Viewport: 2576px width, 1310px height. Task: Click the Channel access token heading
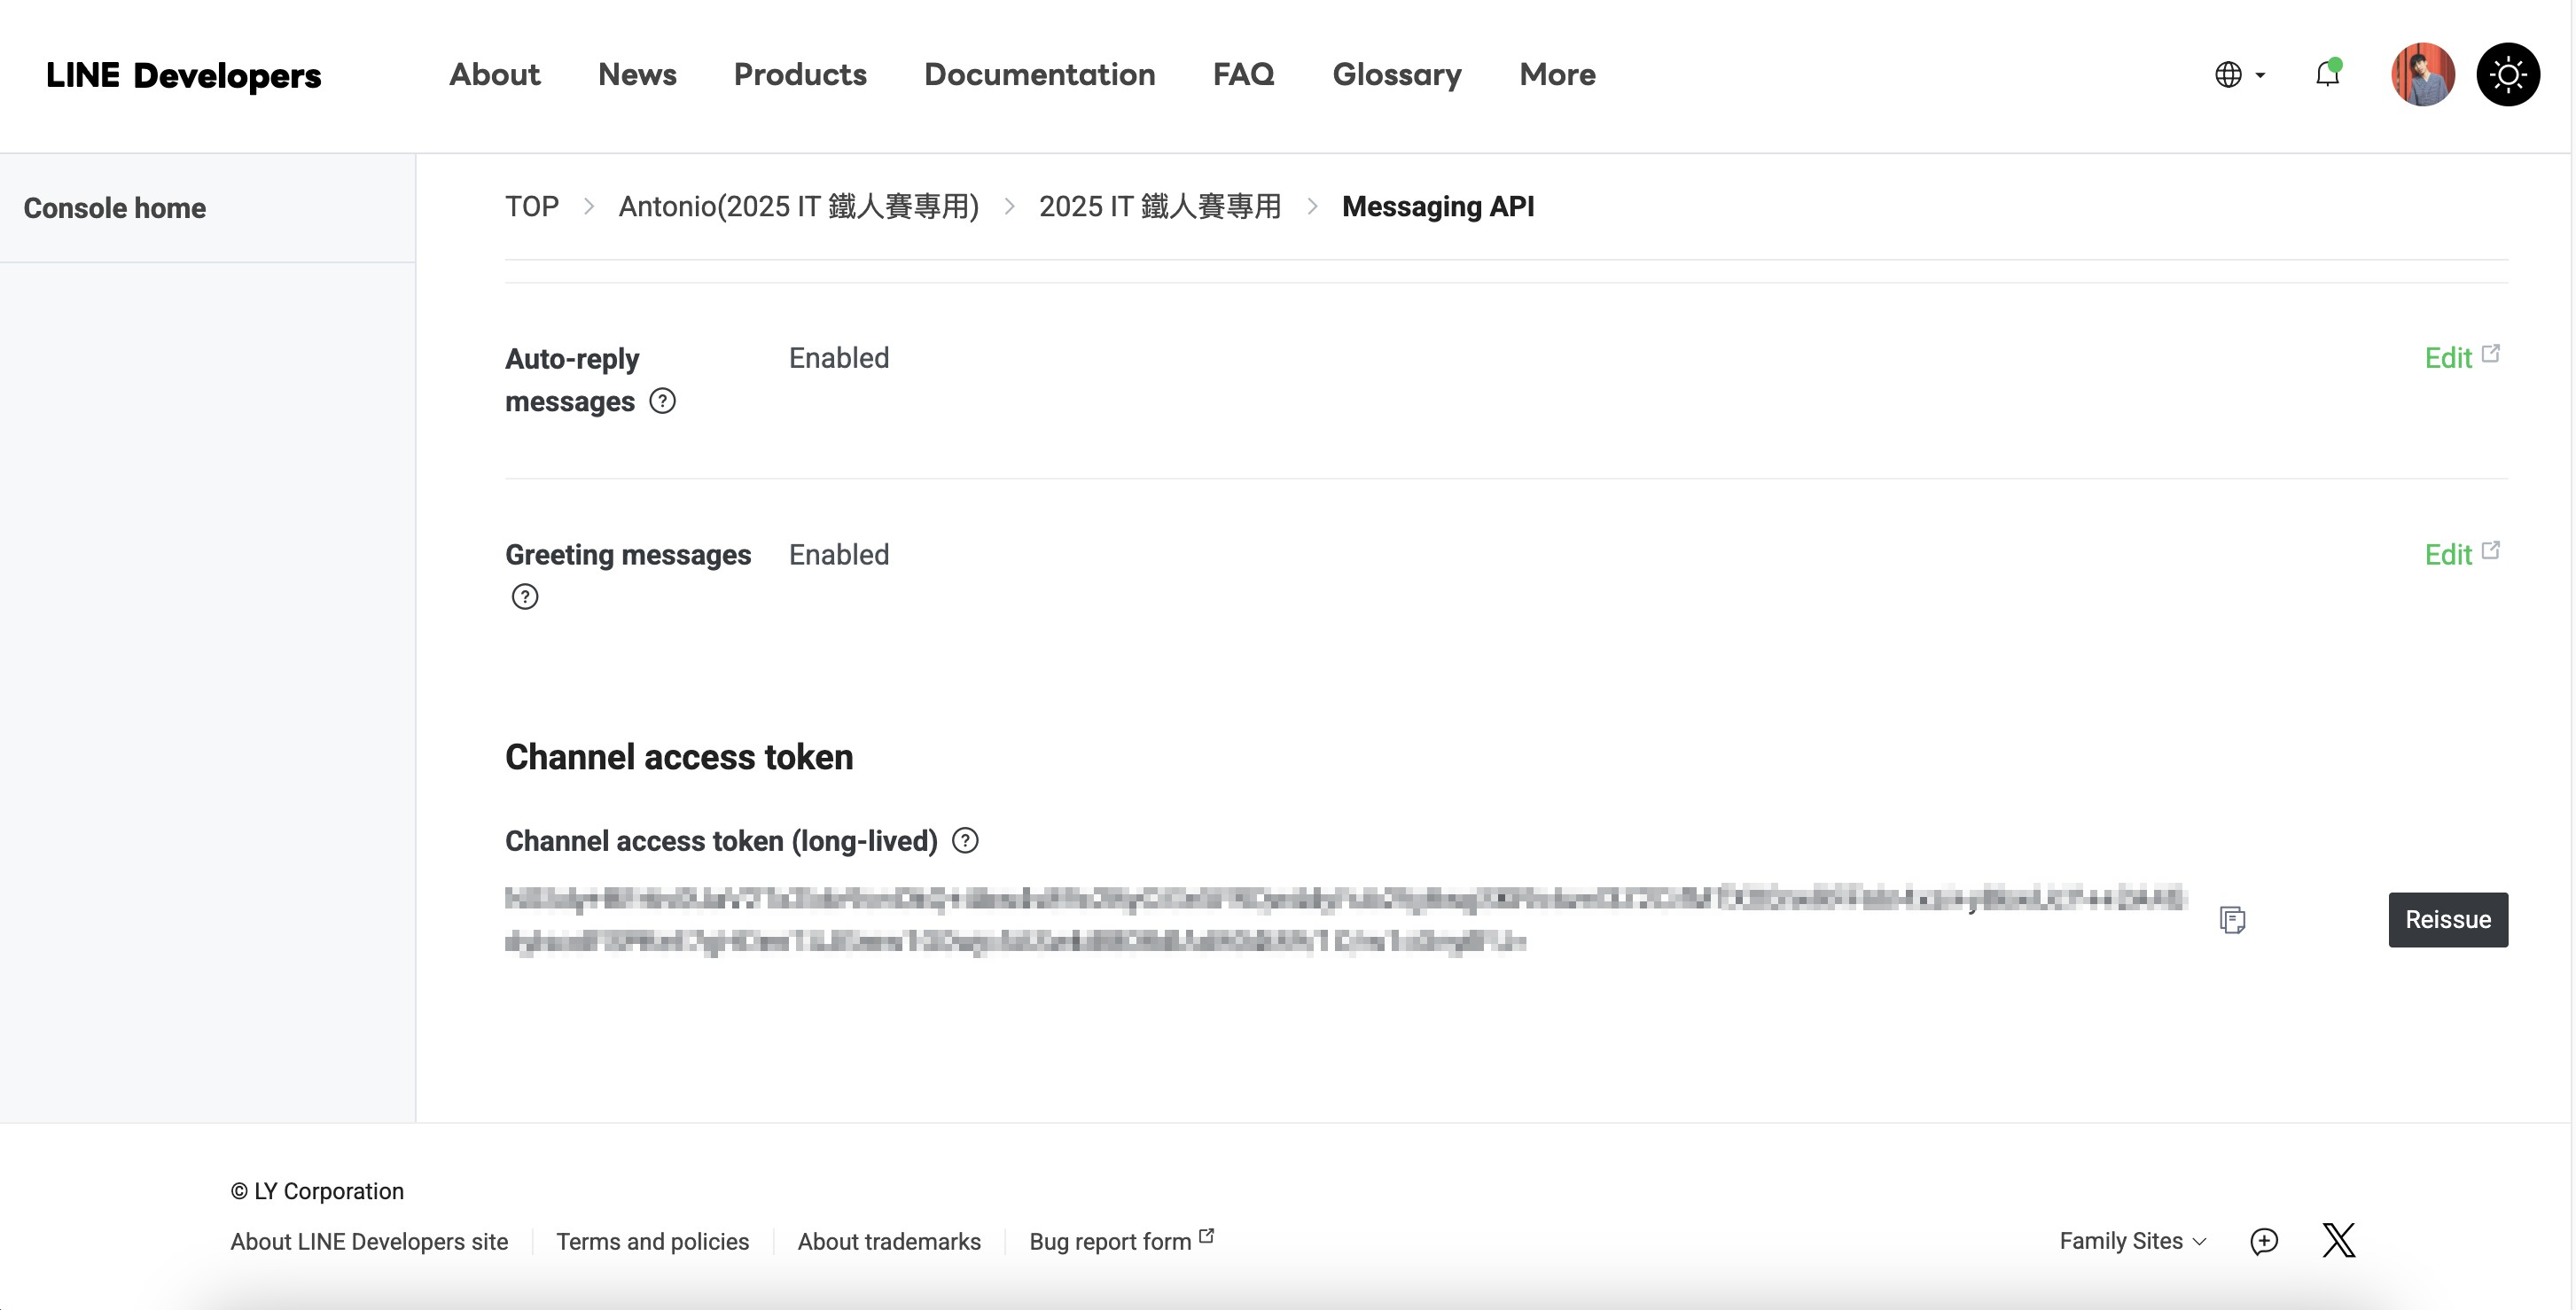tap(679, 757)
